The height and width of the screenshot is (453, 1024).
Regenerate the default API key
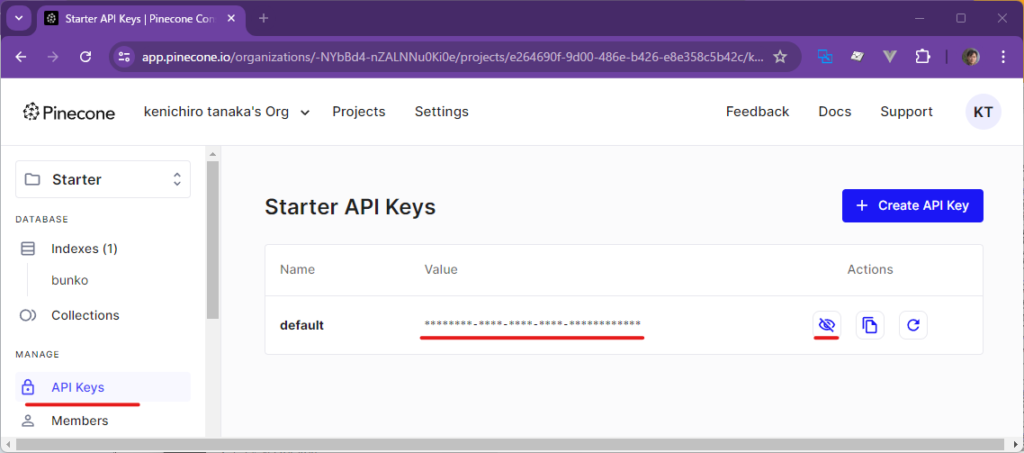(913, 325)
